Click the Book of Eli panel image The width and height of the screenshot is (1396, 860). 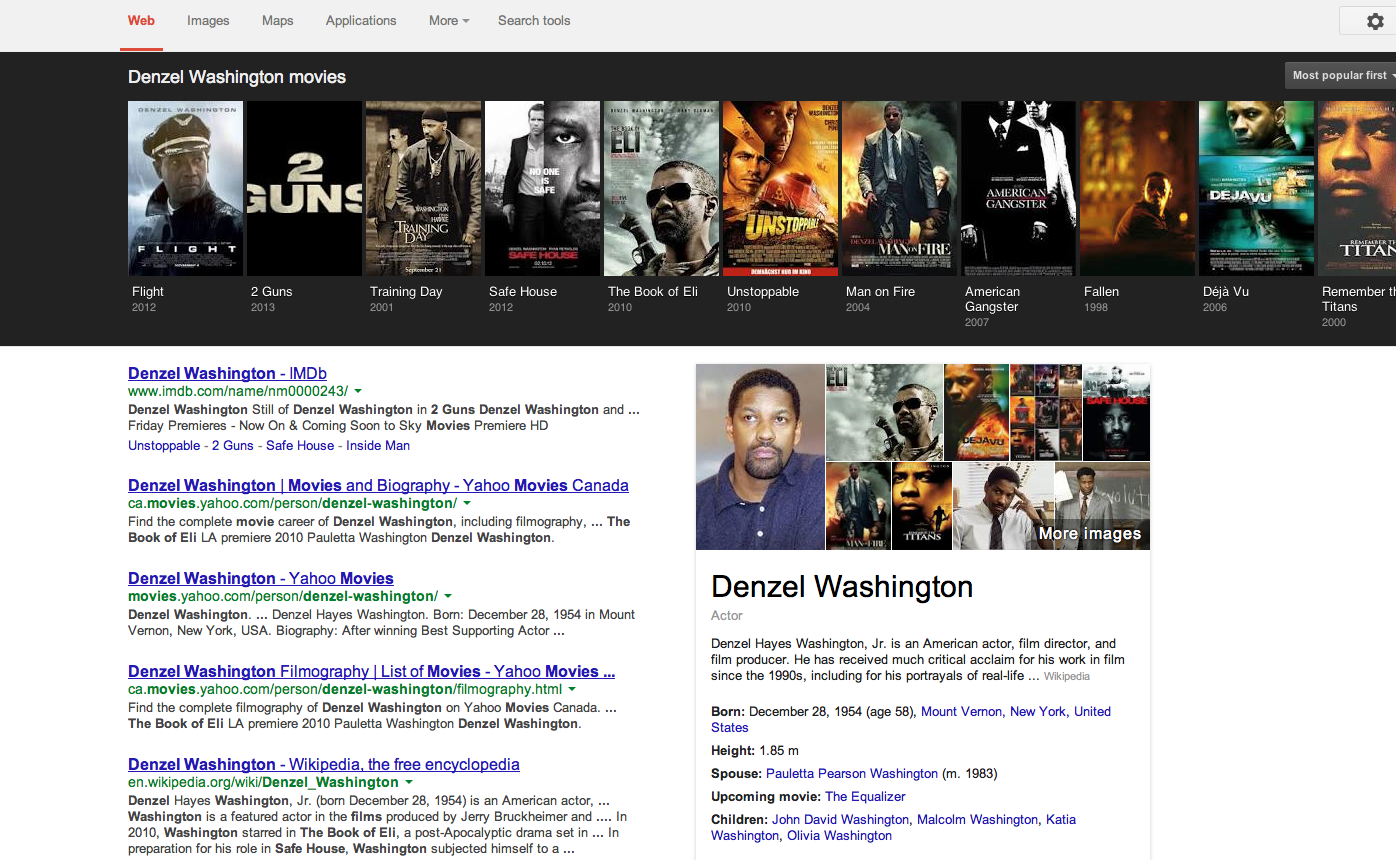884,412
